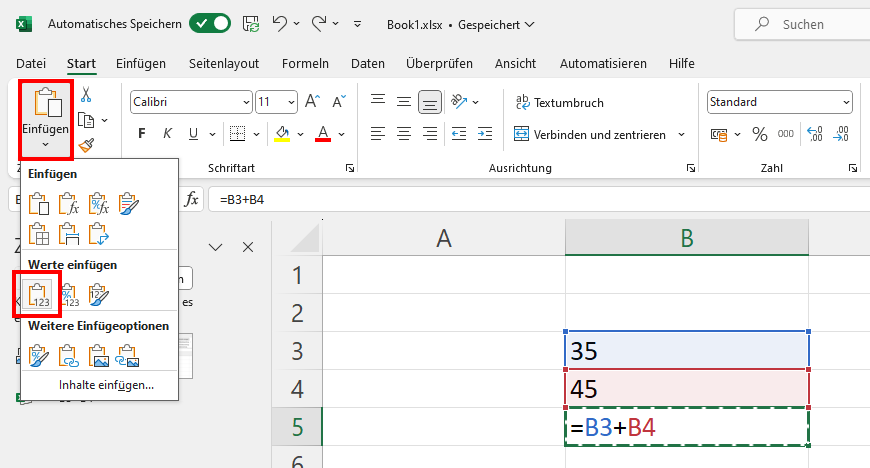Click the Cut scissors icon
This screenshot has height=468, width=870.
(x=86, y=94)
